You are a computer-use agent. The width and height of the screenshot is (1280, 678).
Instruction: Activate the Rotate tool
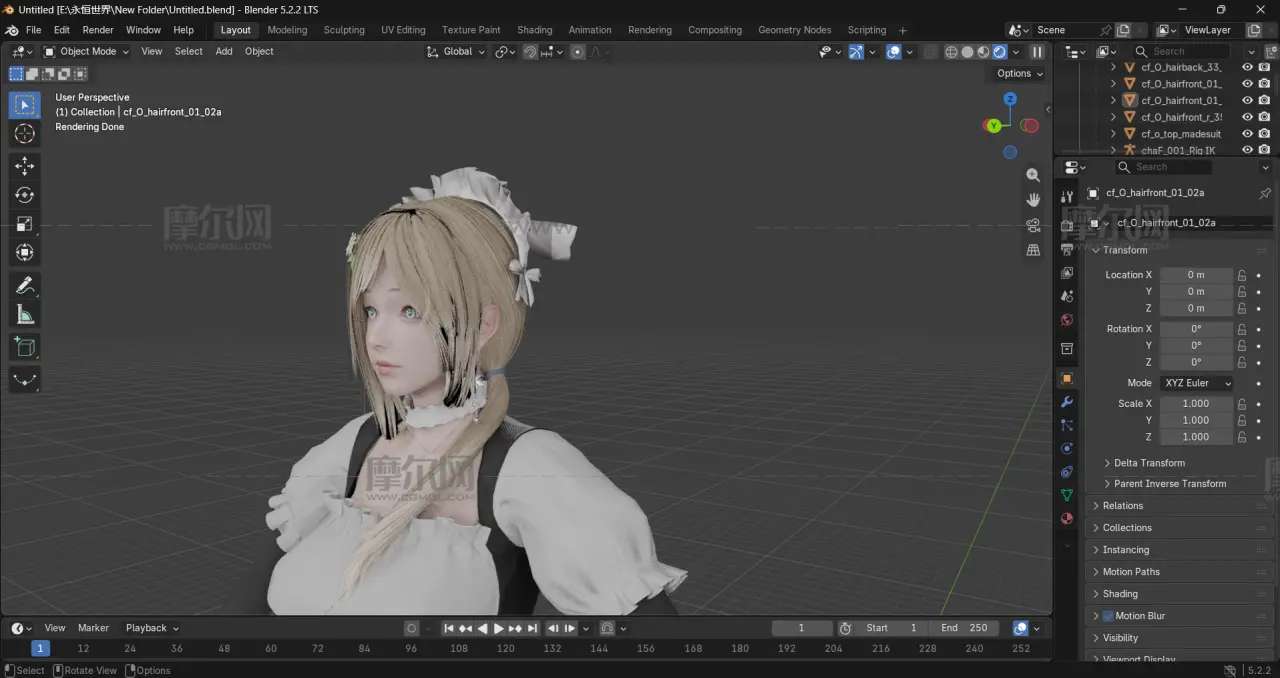(25, 195)
